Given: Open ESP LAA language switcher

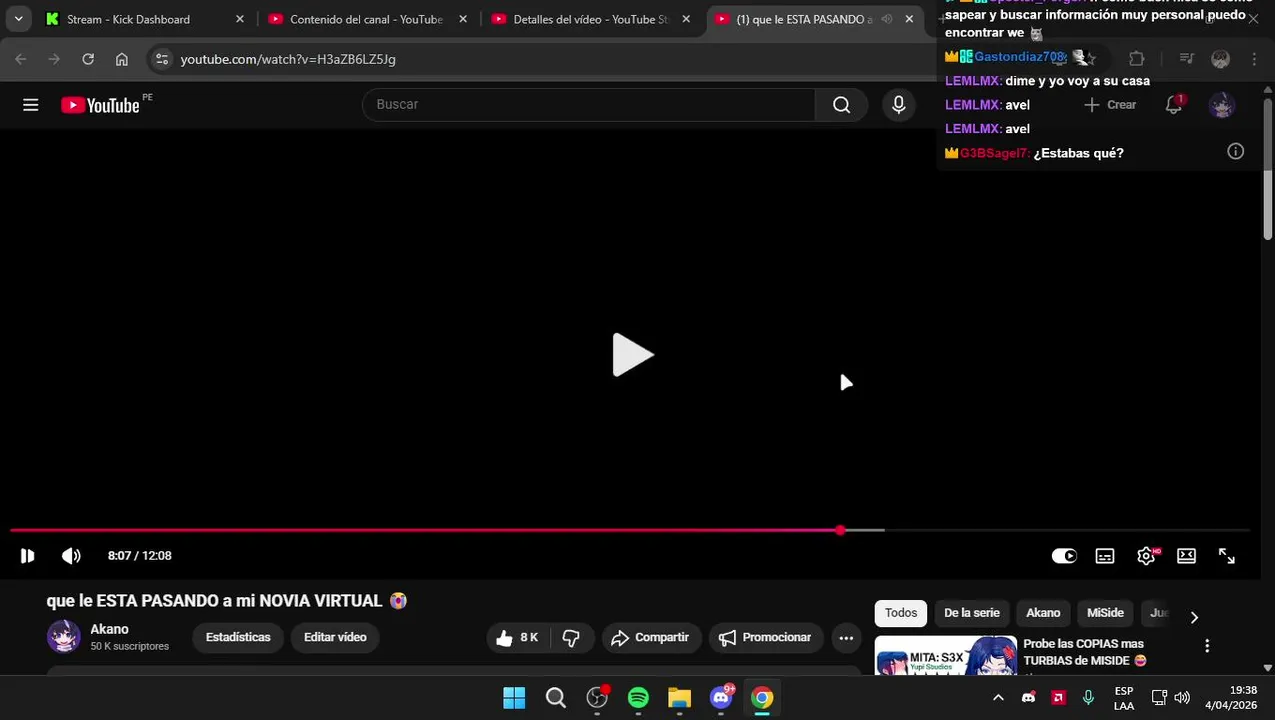Looking at the screenshot, I should tap(1124, 698).
